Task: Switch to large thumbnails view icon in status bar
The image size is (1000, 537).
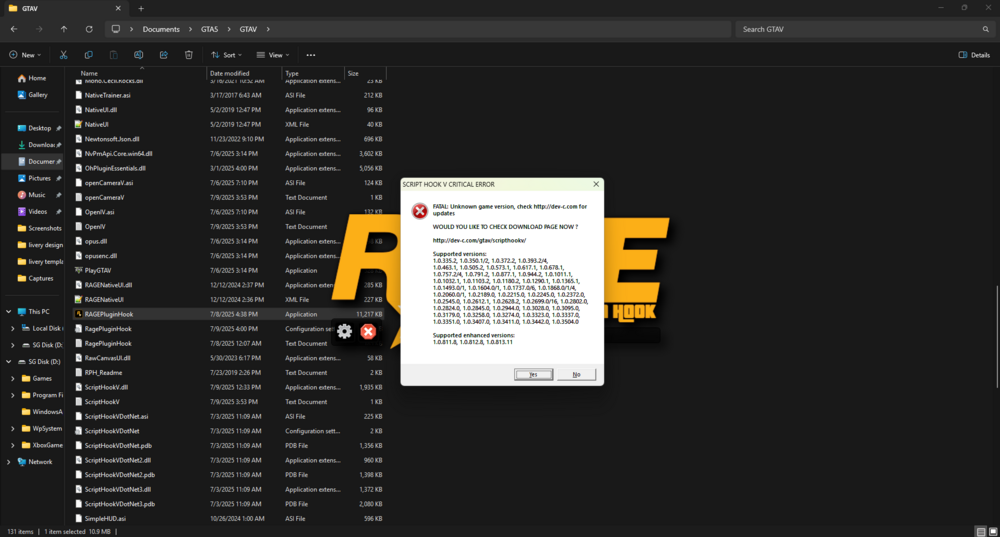Action: coord(993,531)
